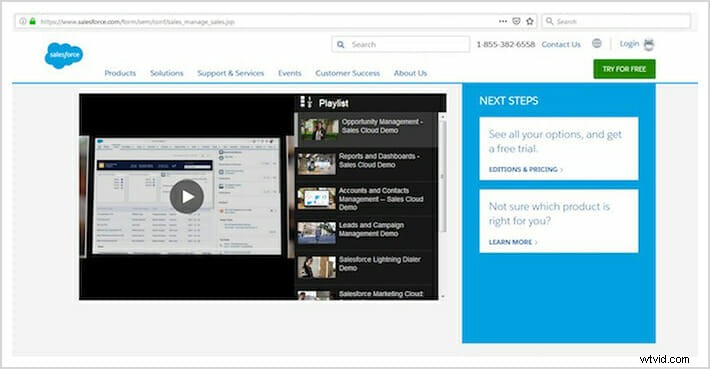Click the TRY FOR FREE button
Screen dimensions: 710x369
click(x=624, y=69)
